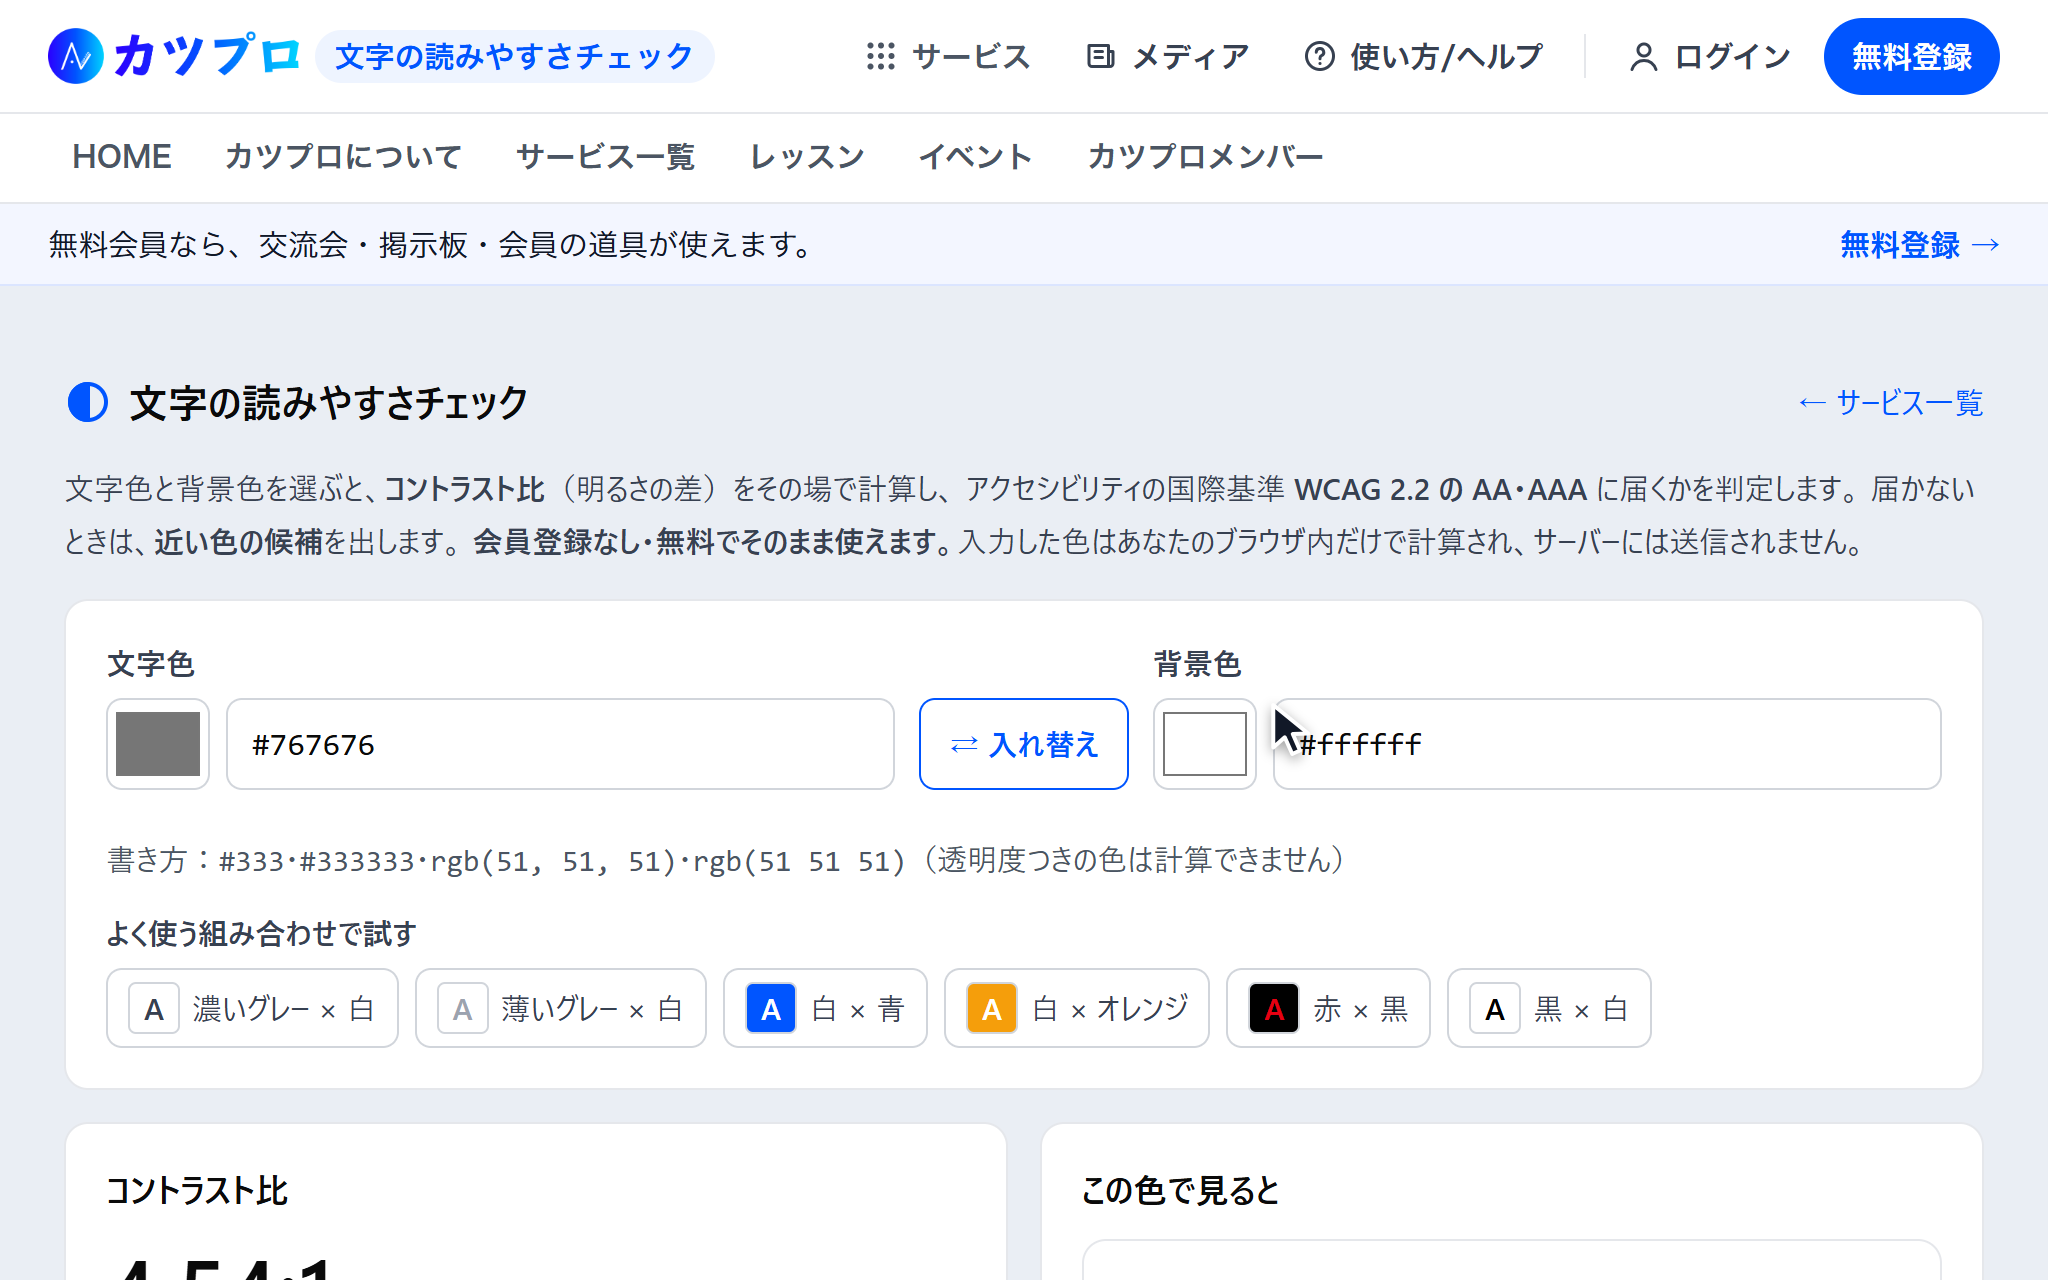Try the 白 × 青 preset

825,1008
